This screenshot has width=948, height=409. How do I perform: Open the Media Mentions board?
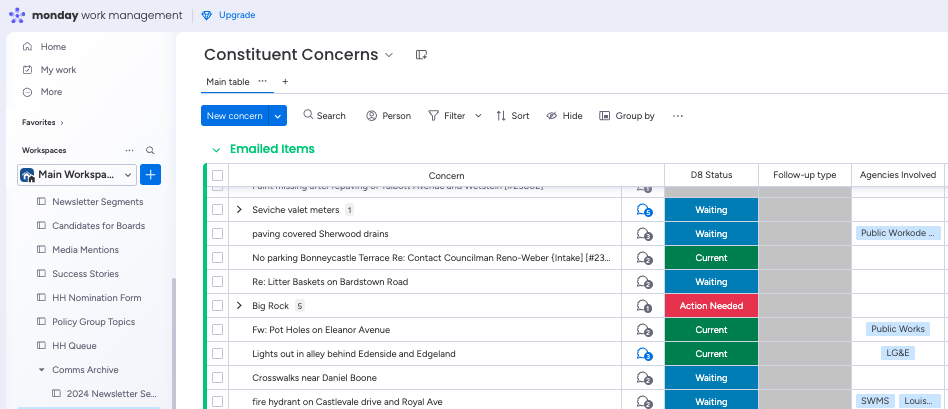pyautogui.click(x=85, y=249)
